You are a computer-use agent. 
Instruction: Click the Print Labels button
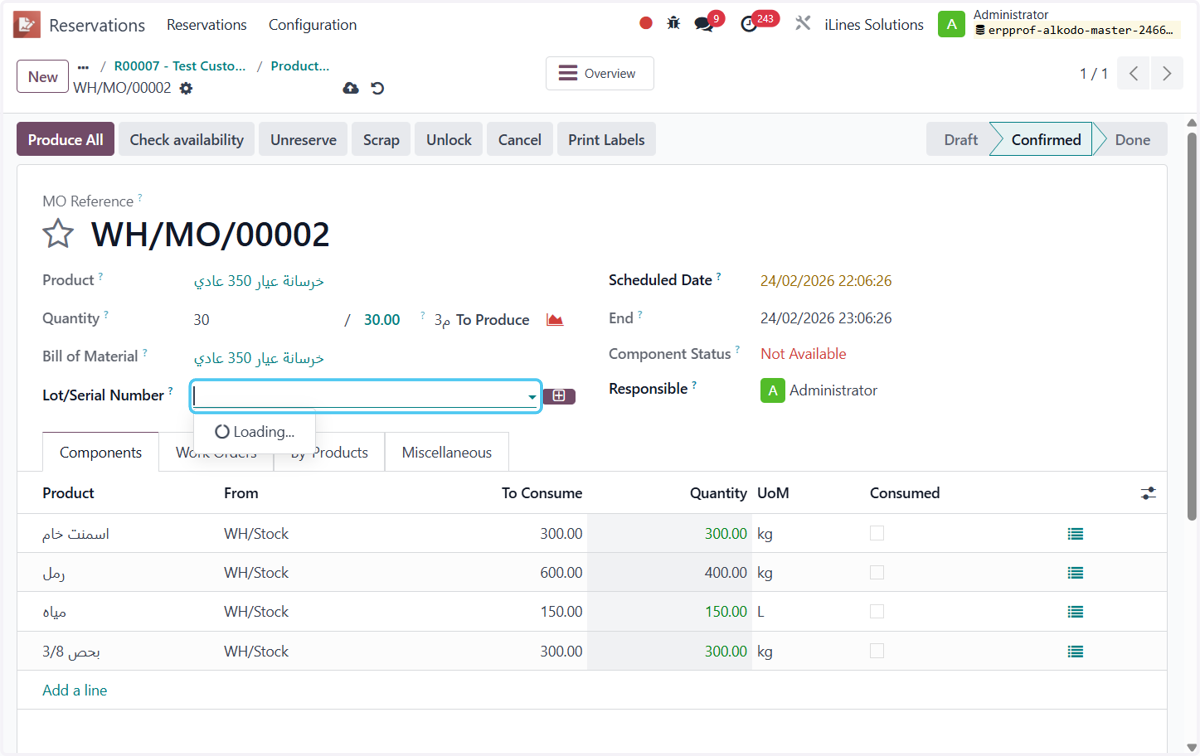pyautogui.click(x=606, y=140)
